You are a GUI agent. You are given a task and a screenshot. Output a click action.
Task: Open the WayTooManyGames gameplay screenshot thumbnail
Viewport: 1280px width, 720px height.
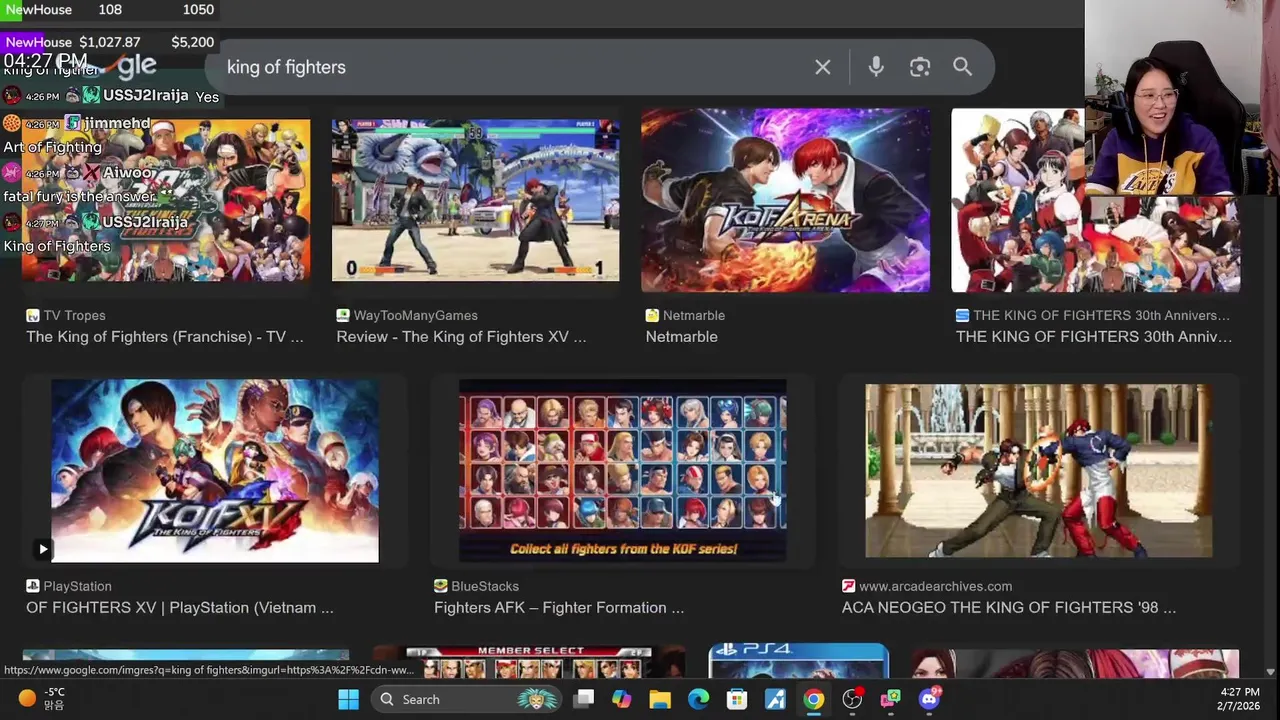pos(475,200)
